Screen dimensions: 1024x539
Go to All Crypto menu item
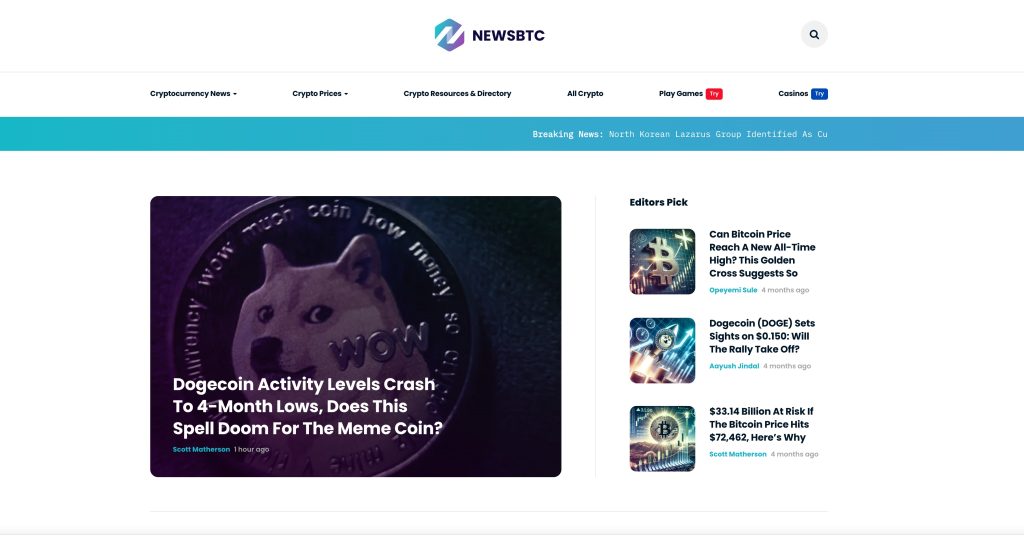[585, 93]
